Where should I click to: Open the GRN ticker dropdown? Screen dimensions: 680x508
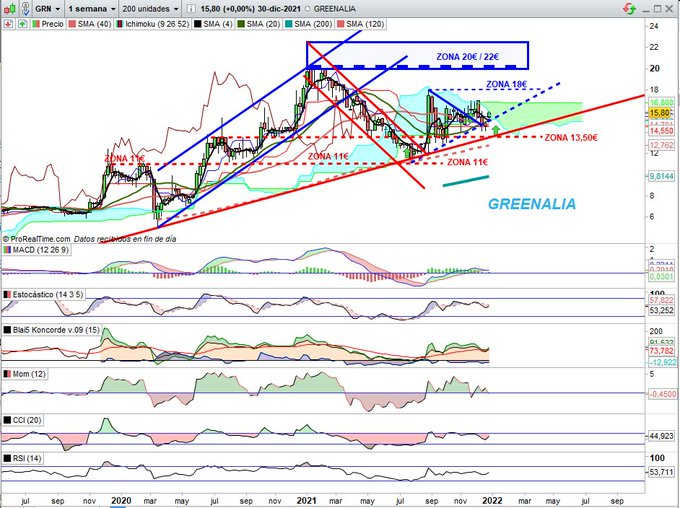pyautogui.click(x=47, y=9)
